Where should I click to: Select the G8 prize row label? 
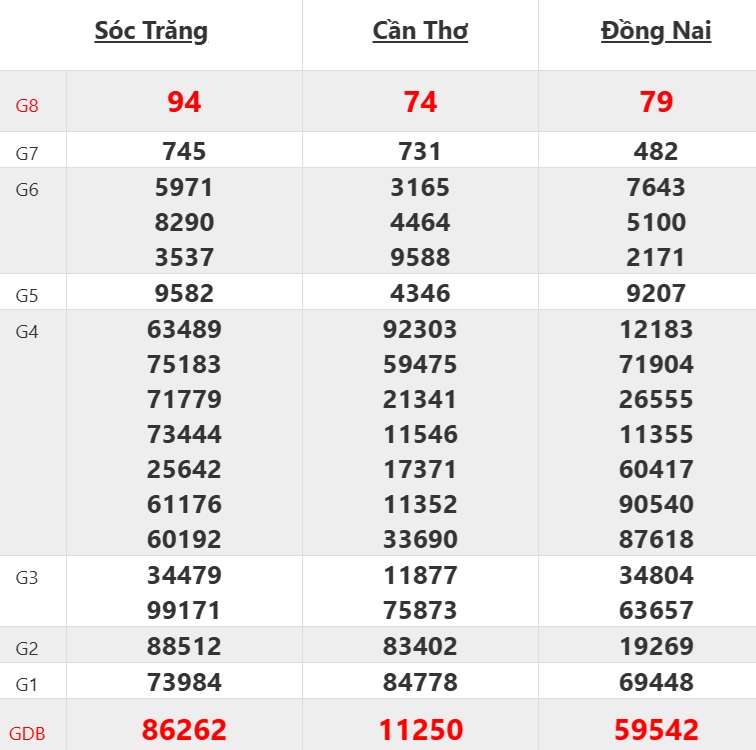point(27,103)
